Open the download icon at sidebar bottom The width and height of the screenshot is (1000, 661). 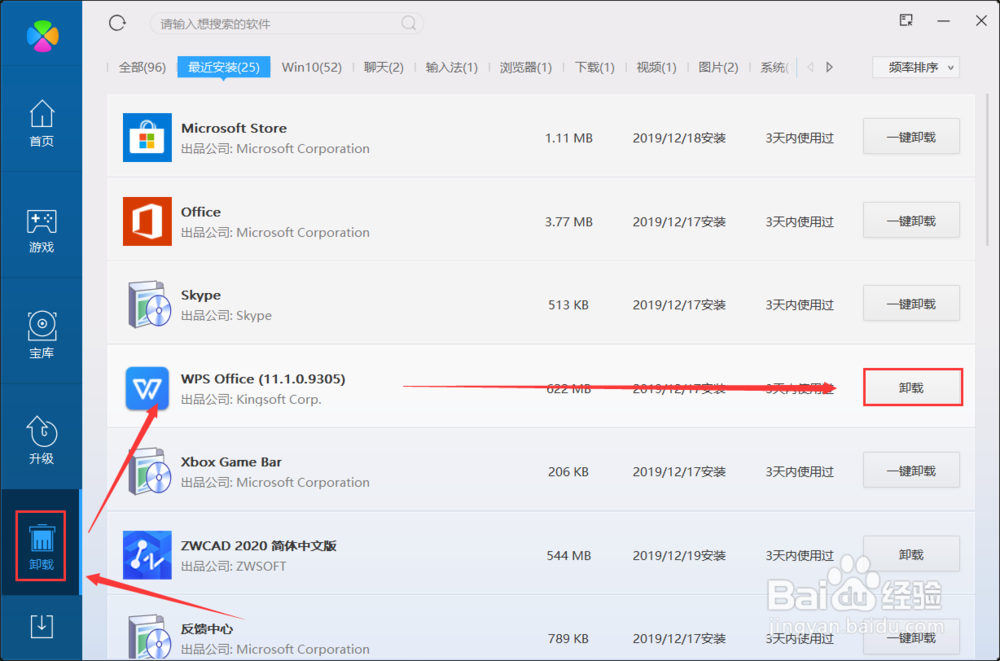click(x=41, y=627)
